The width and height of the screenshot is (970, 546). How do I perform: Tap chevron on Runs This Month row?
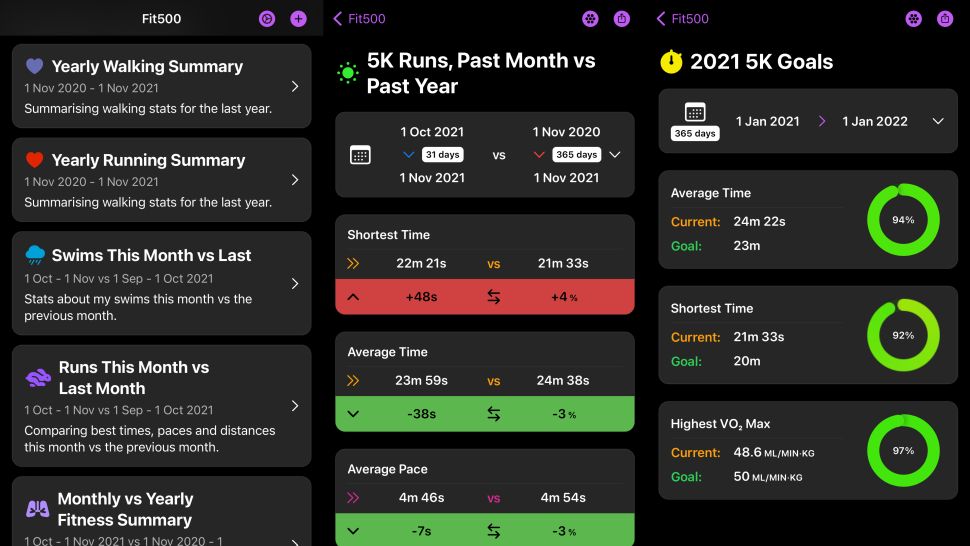[295, 406]
